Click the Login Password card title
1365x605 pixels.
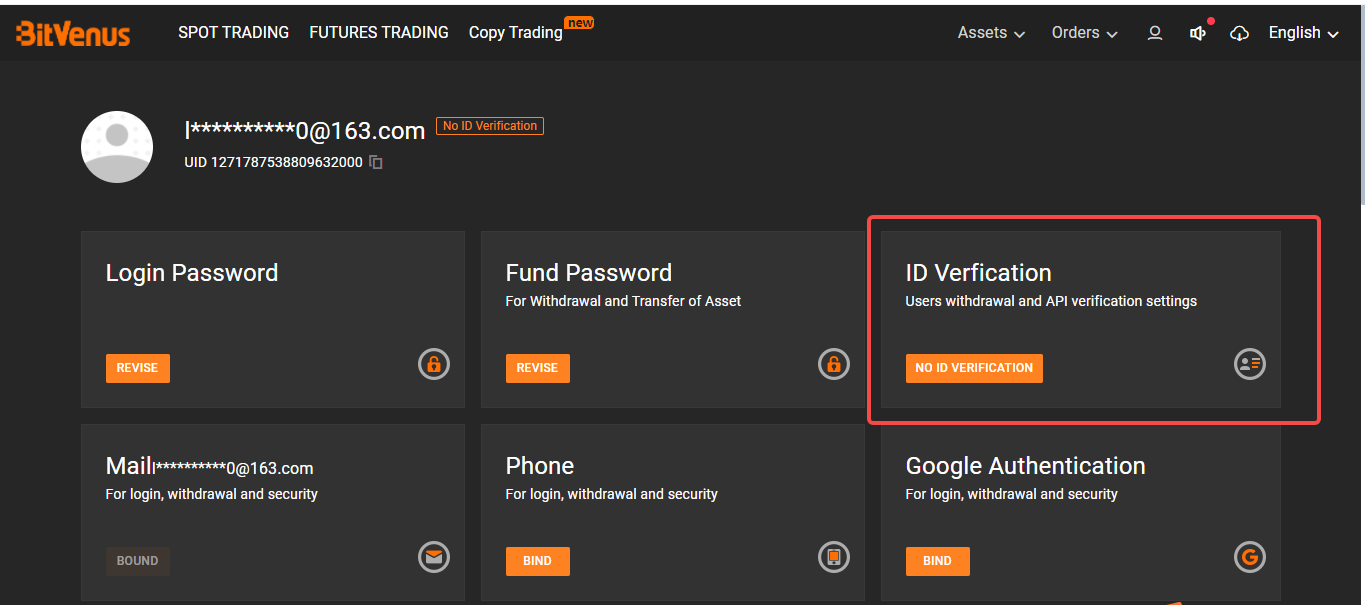[x=192, y=273]
